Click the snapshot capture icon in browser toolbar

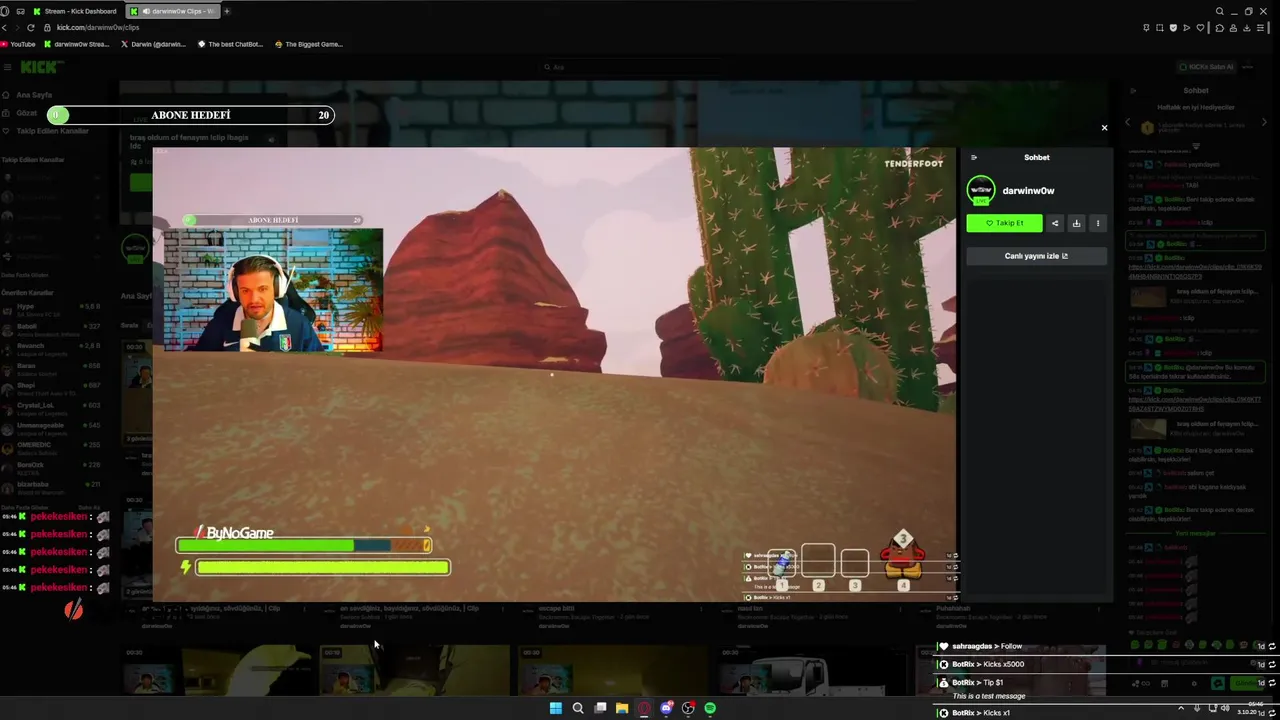point(1159,27)
